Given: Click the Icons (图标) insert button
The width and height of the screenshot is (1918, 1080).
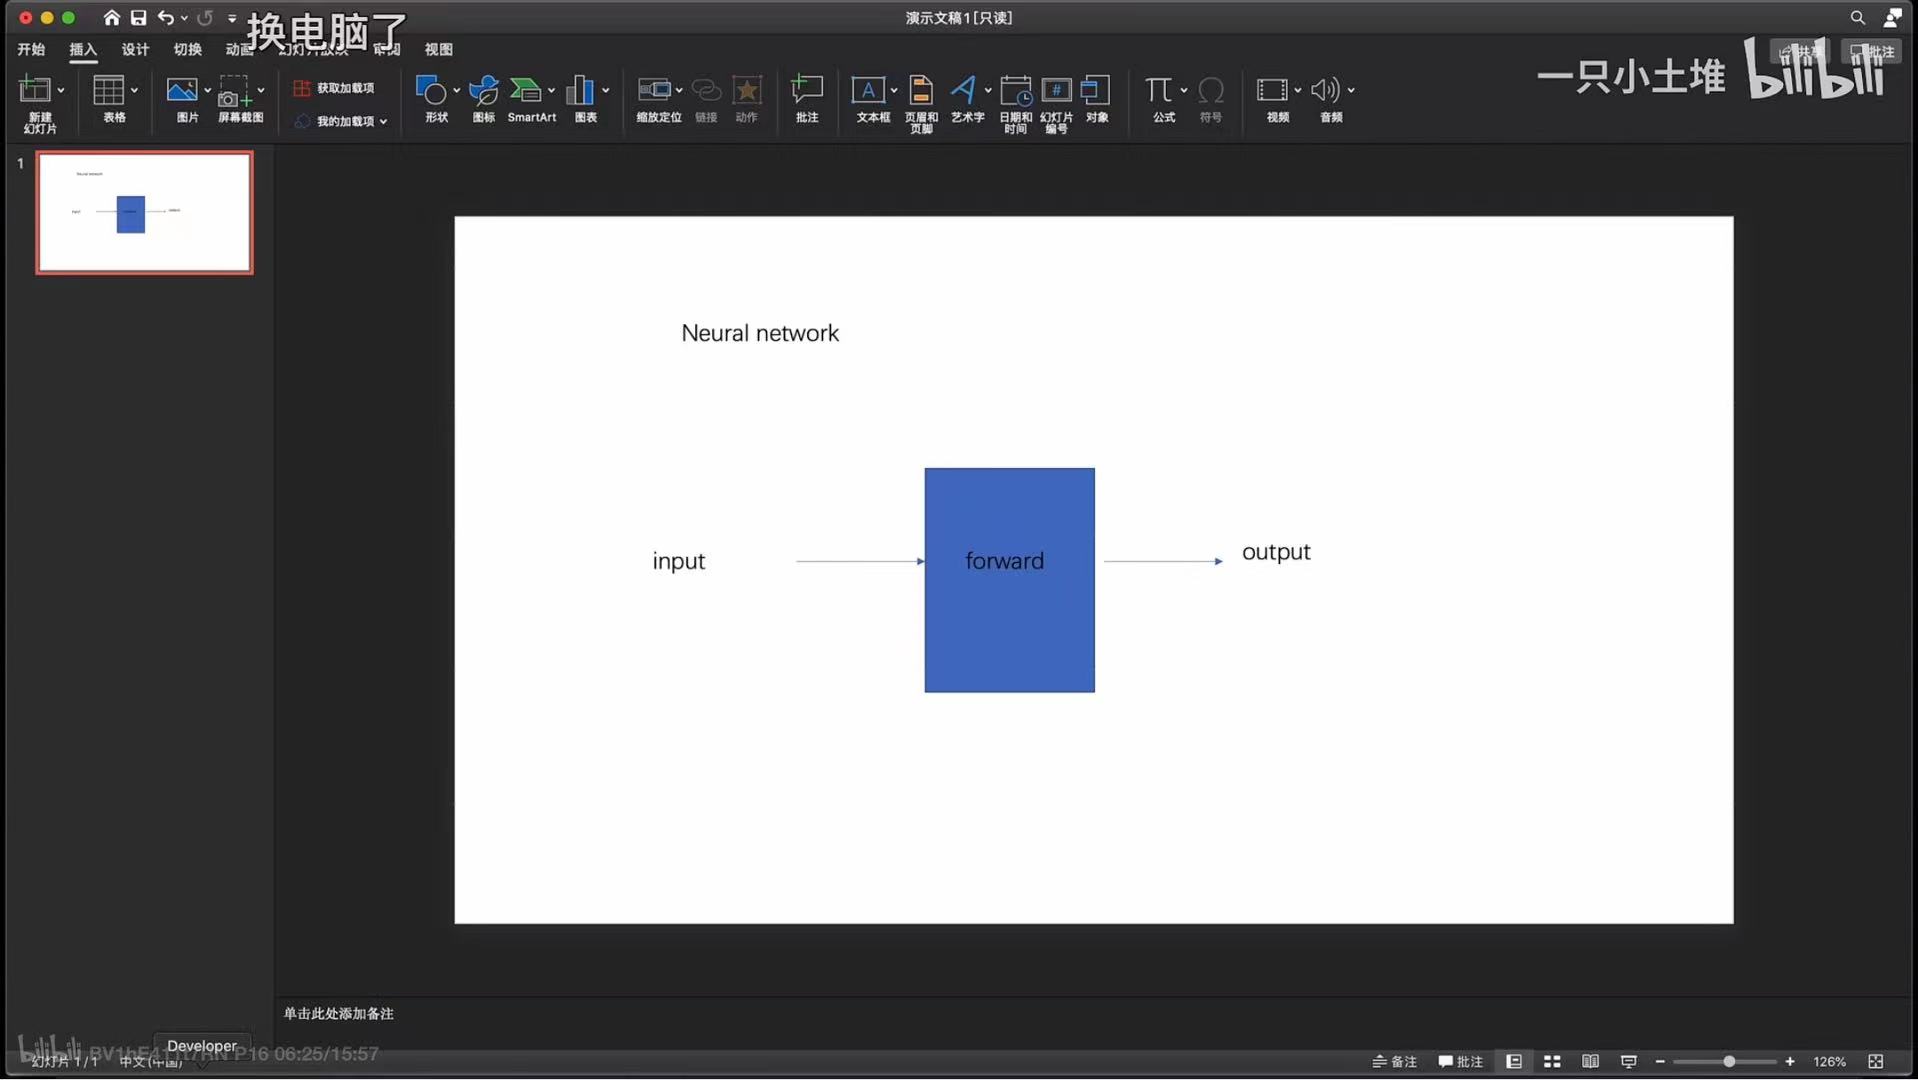Looking at the screenshot, I should tap(484, 90).
